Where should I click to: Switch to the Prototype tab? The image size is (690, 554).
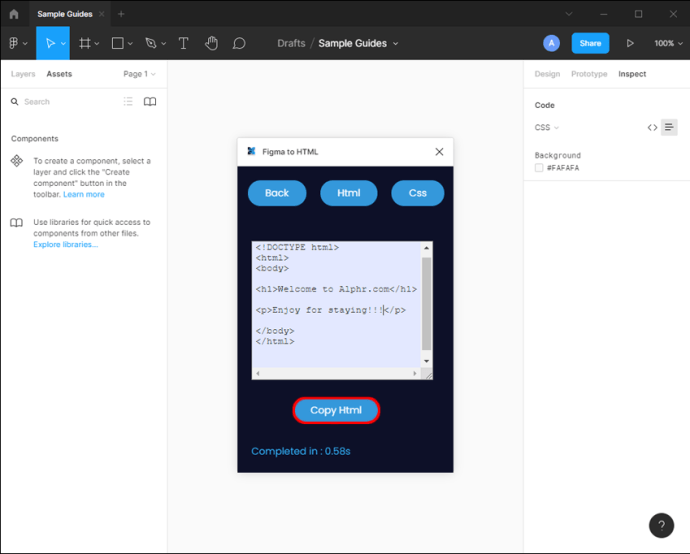[589, 74]
